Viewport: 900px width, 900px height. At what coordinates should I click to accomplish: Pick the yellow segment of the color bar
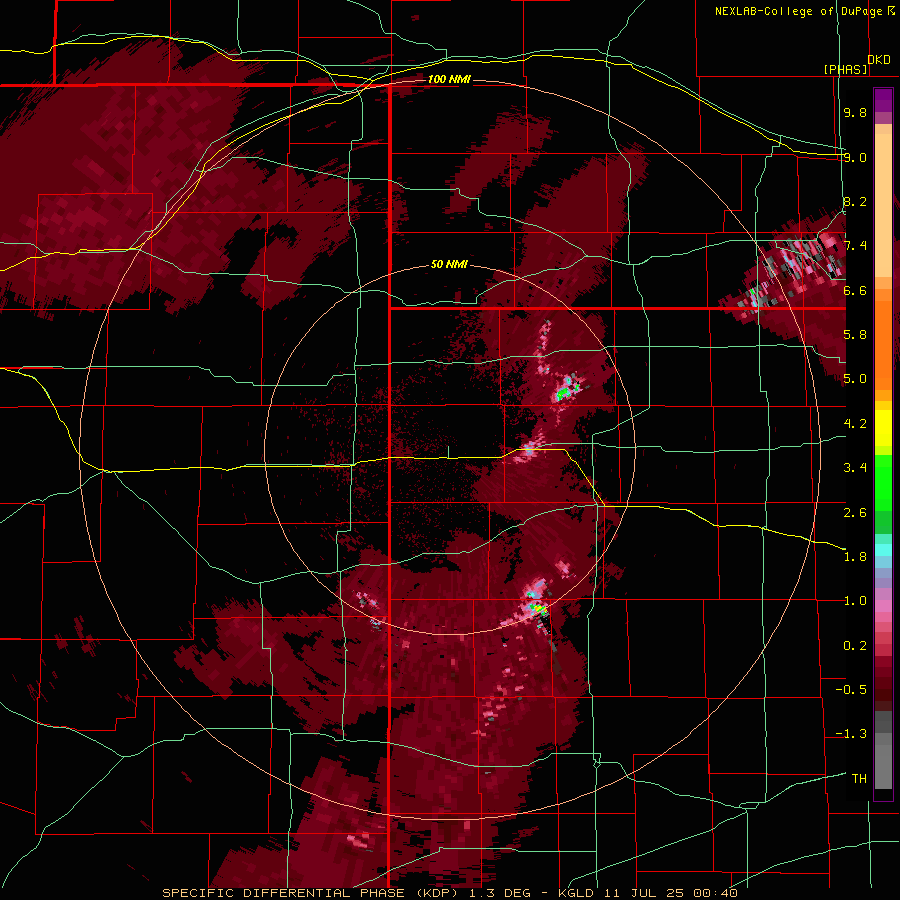point(883,428)
